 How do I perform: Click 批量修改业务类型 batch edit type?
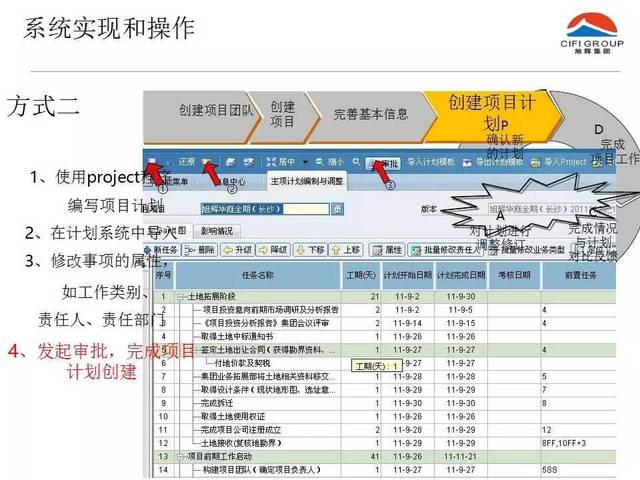527,250
